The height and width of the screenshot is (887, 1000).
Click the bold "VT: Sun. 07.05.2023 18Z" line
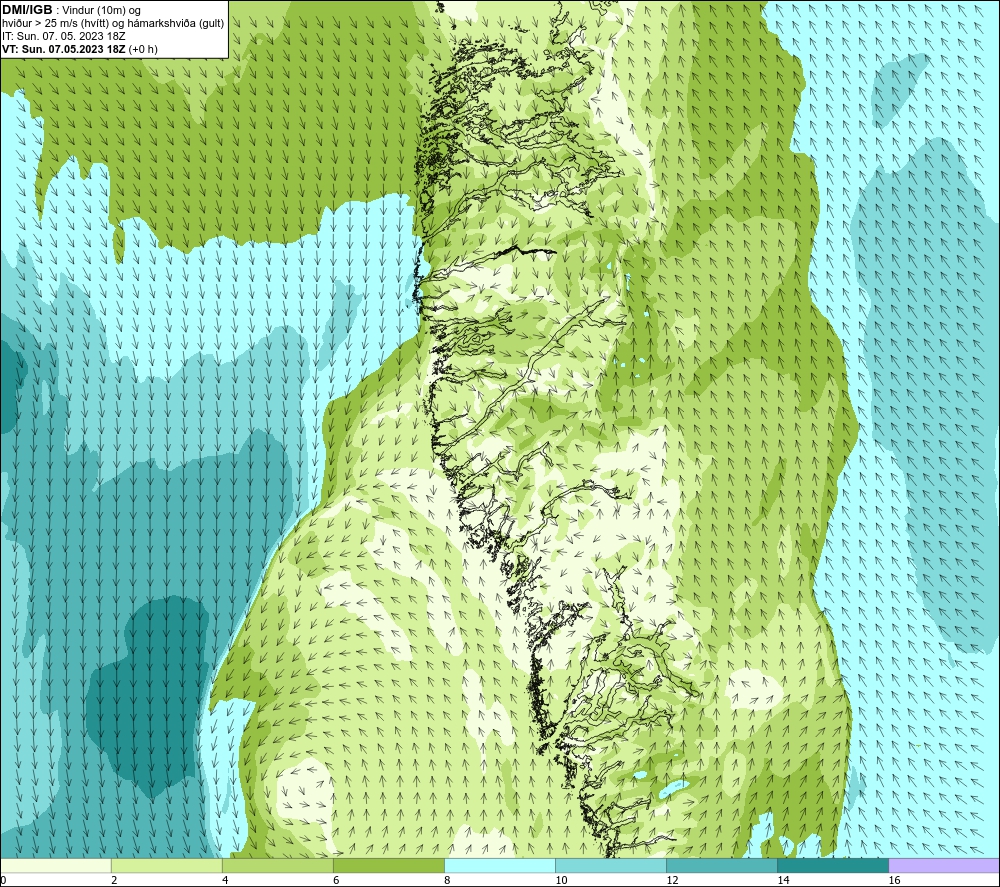click(64, 49)
